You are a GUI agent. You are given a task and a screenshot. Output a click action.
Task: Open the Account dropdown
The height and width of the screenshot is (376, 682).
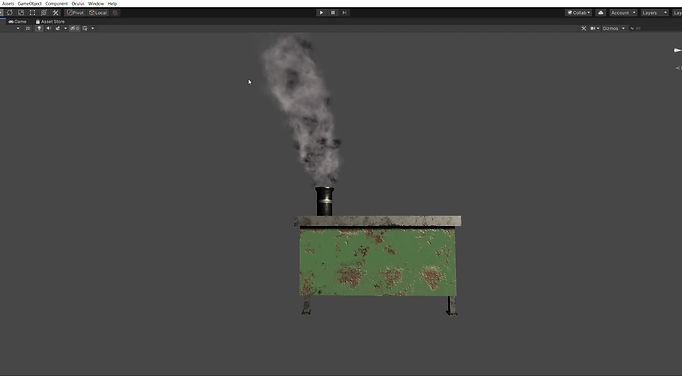click(623, 13)
